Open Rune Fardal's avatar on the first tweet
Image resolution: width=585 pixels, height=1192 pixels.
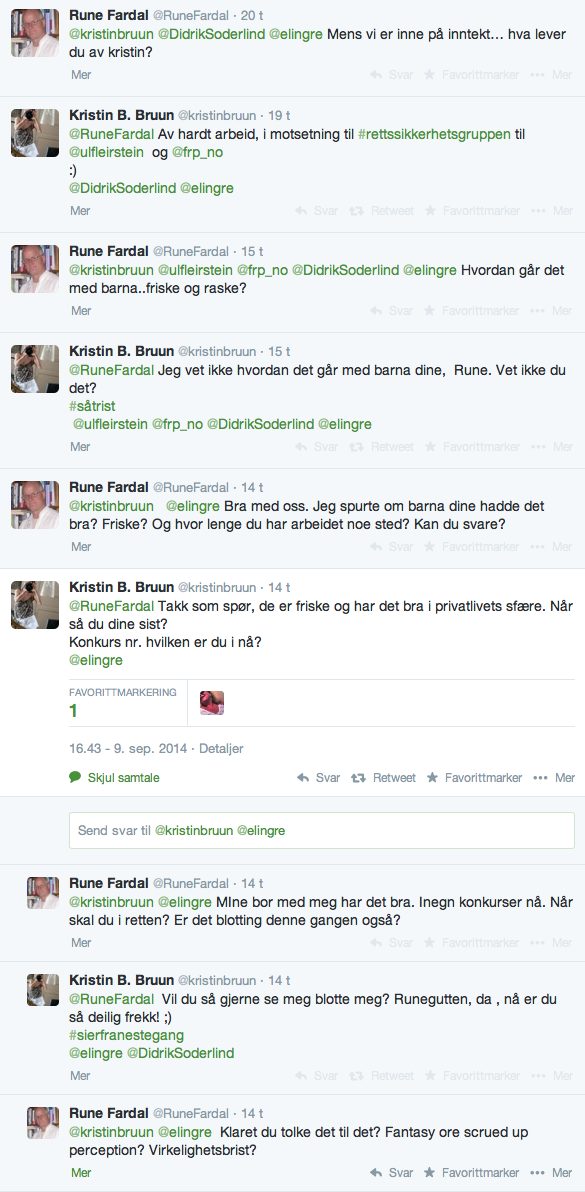[35, 33]
